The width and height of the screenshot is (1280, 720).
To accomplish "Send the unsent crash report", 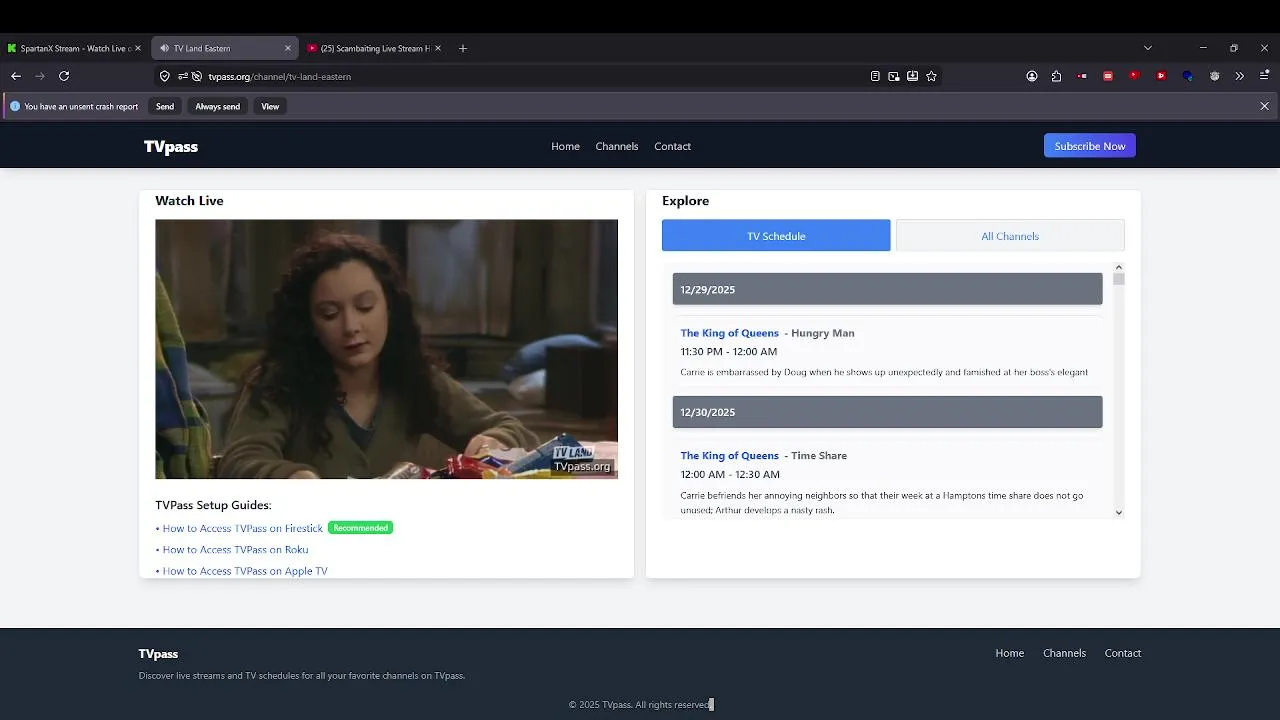I will click(165, 106).
